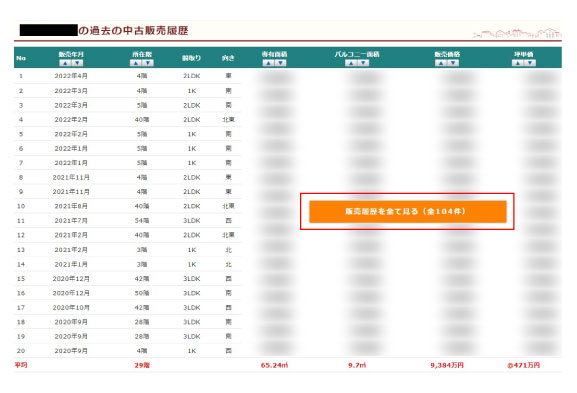This screenshot has width=577, height=393.
Task: Sort 坪単価 column descending with down arrow
Action: click(x=530, y=63)
